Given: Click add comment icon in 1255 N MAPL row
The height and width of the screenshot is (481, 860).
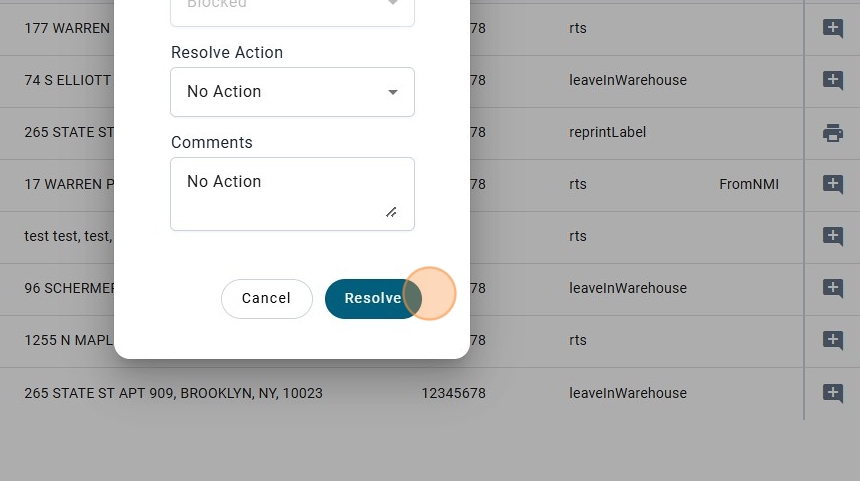Looking at the screenshot, I should [833, 340].
